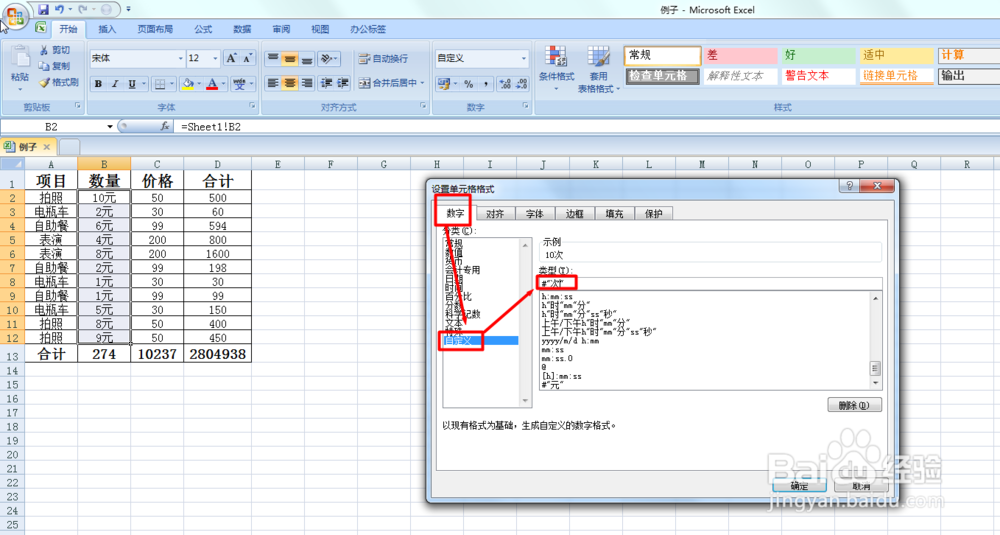Open the font color dropdown arrow
1000x535 pixels.
click(224, 84)
